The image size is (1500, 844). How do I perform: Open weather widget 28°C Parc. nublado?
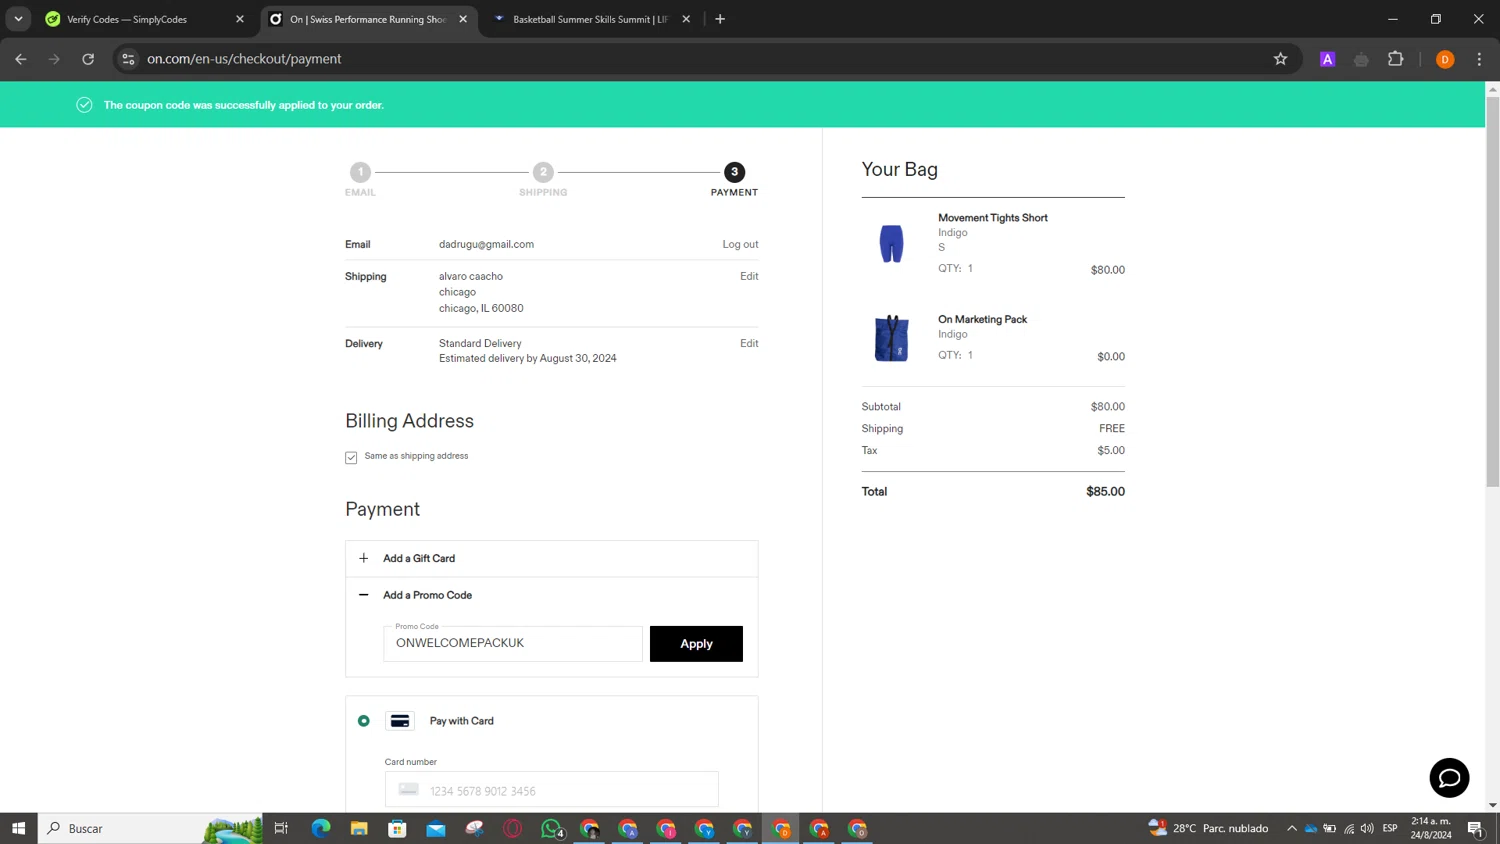(x=1208, y=828)
